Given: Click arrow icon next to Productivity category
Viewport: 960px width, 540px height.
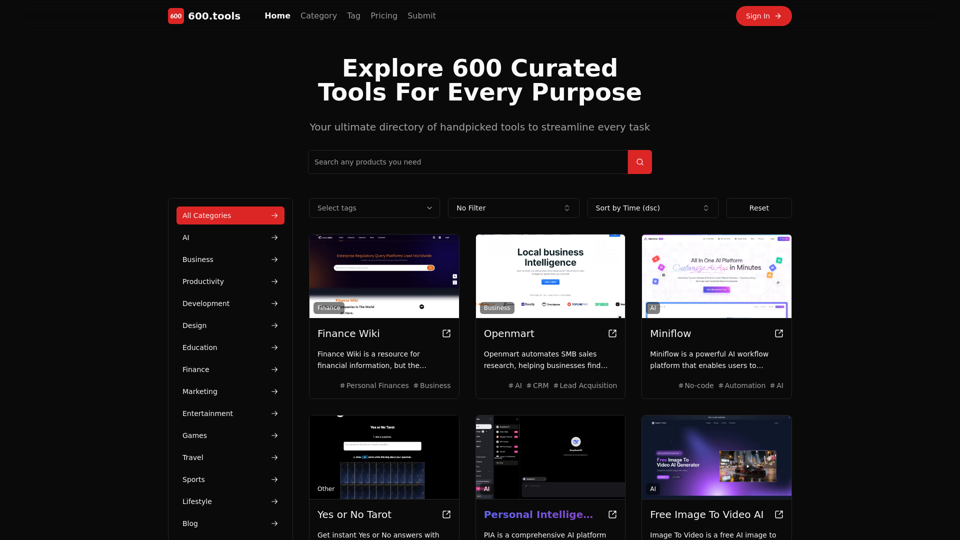Looking at the screenshot, I should point(274,282).
